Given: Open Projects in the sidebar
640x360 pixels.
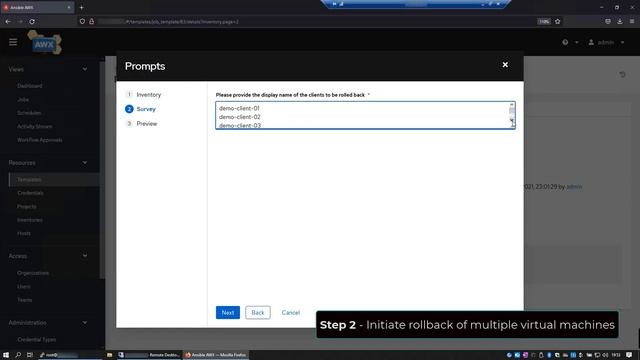Looking at the screenshot, I should pyautogui.click(x=27, y=207).
